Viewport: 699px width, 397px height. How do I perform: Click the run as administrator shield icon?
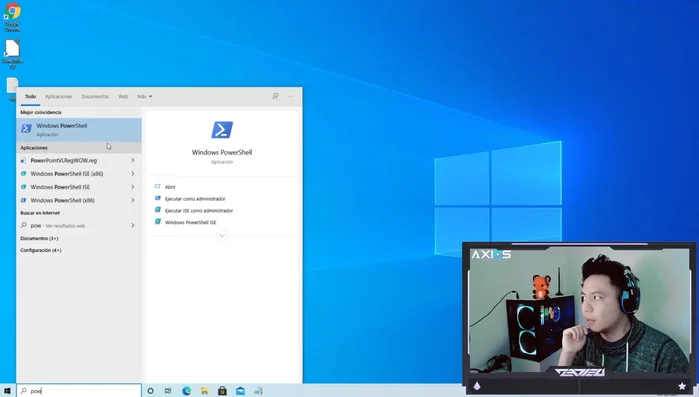[x=157, y=198]
